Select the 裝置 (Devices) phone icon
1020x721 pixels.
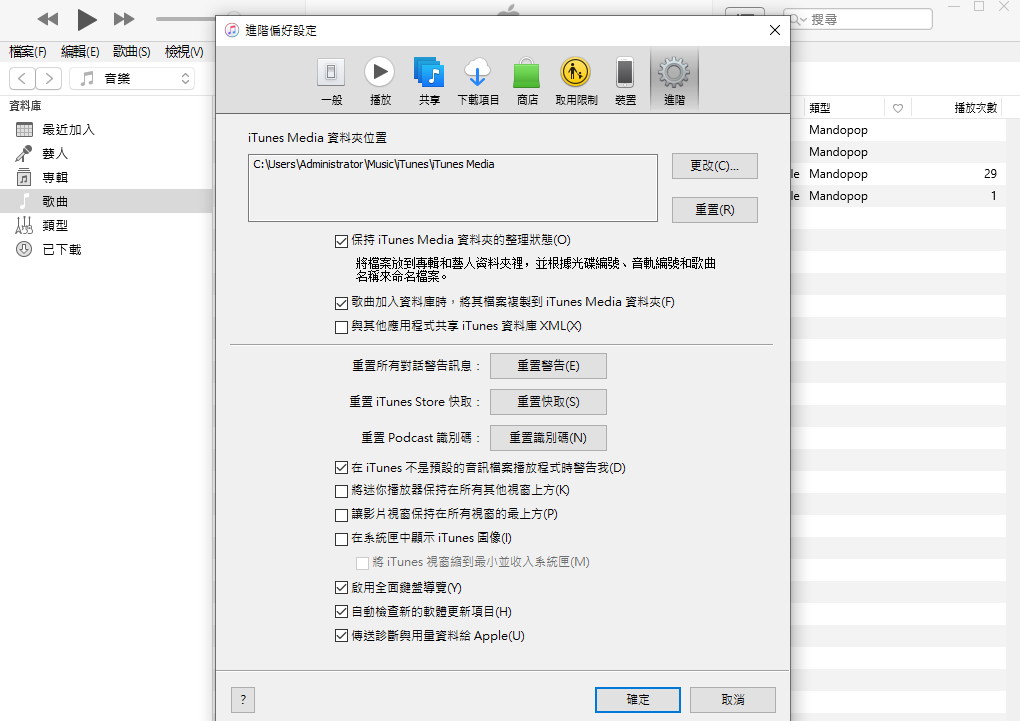[x=625, y=80]
